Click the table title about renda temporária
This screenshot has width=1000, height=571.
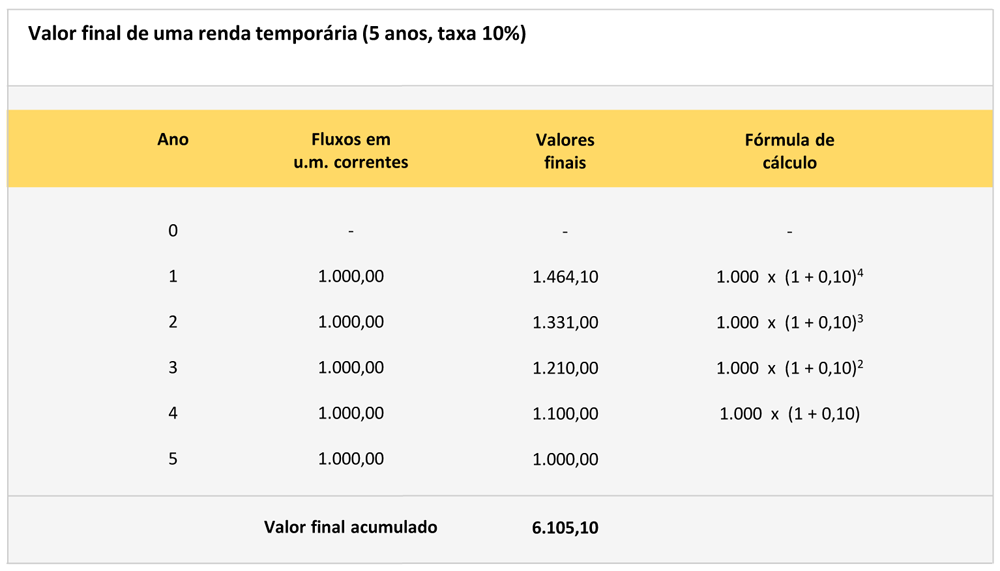(x=277, y=34)
